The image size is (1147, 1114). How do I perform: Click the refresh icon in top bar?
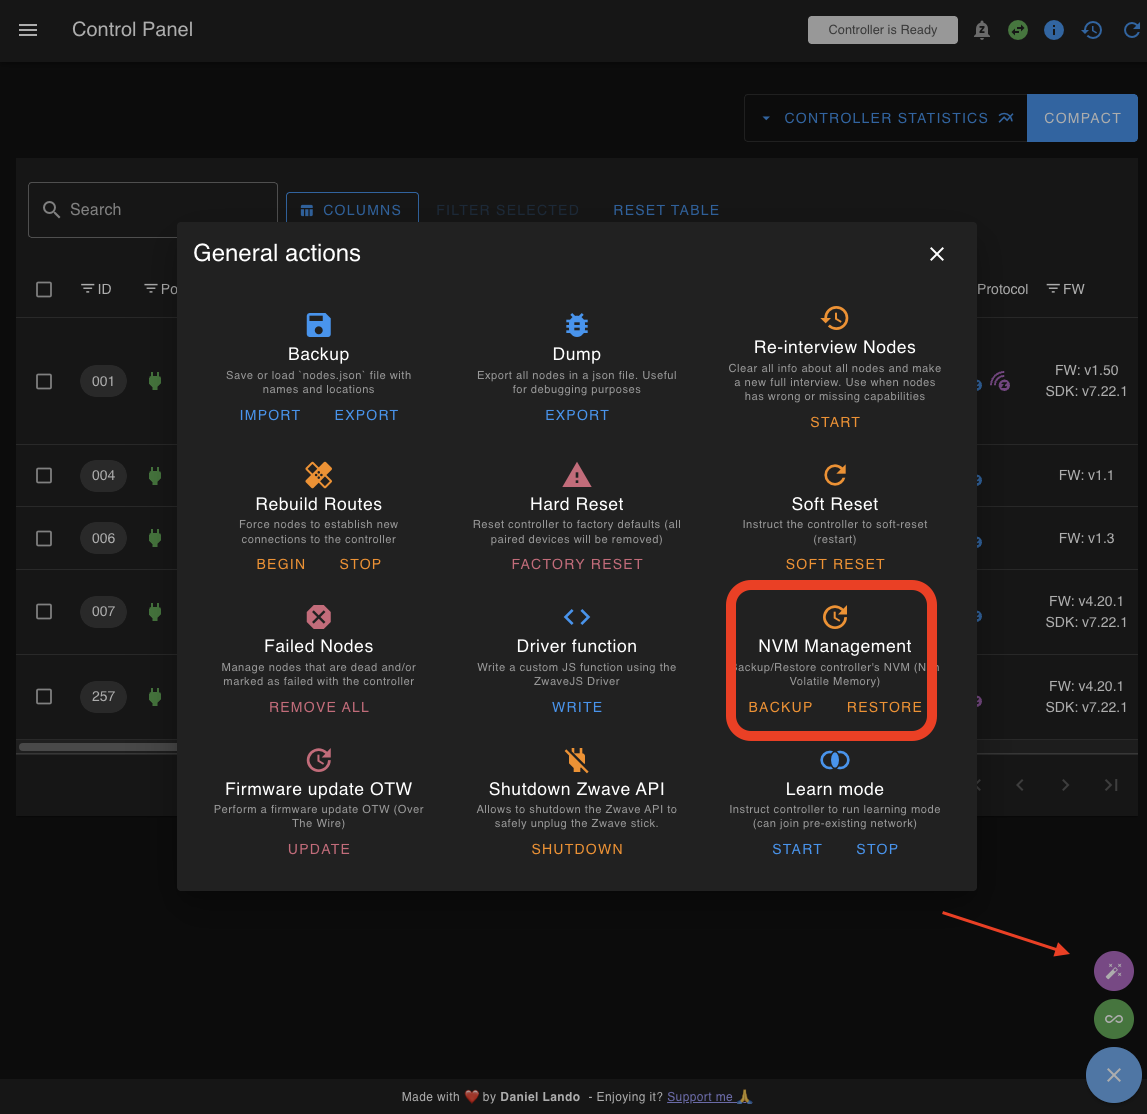1131,30
